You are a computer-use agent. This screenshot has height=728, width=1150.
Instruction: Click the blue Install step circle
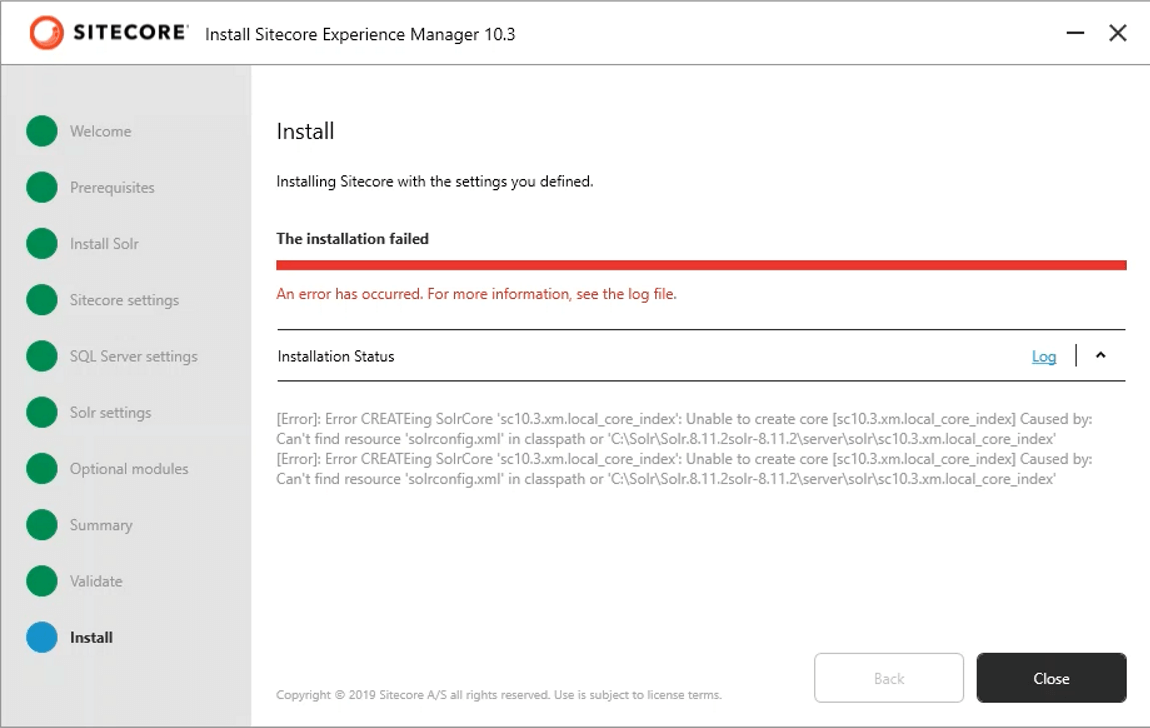tap(42, 637)
